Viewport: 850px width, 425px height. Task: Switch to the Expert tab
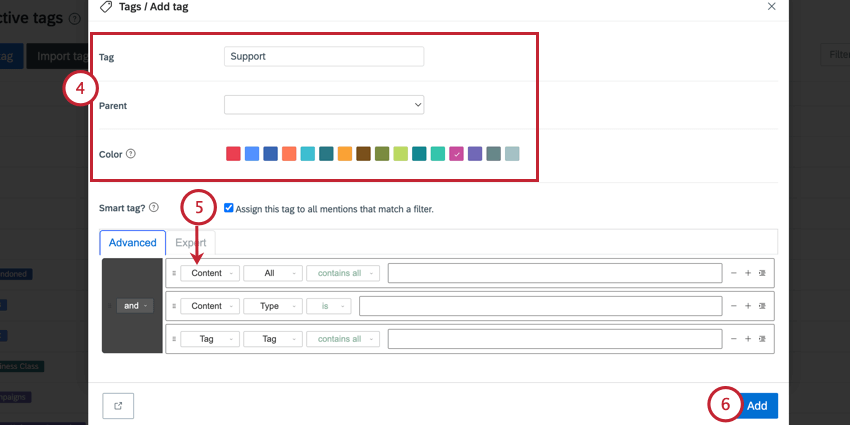coord(191,242)
